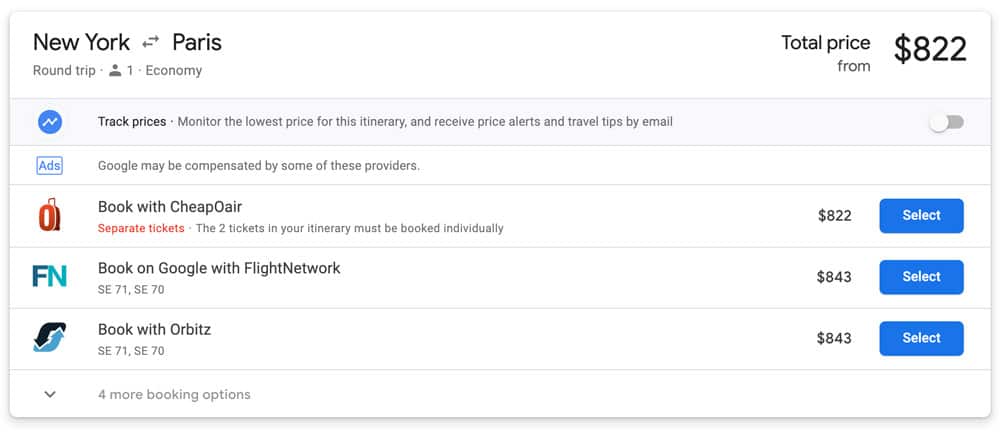This screenshot has width=1000, height=438.
Task: Select FlightNetwork booking for $843
Action: pyautogui.click(x=921, y=277)
